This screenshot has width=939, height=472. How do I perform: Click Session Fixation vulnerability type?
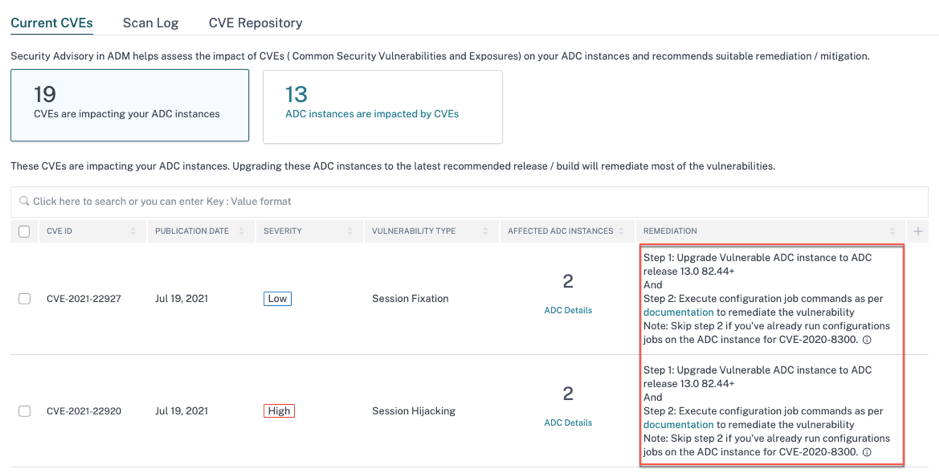pyautogui.click(x=410, y=298)
